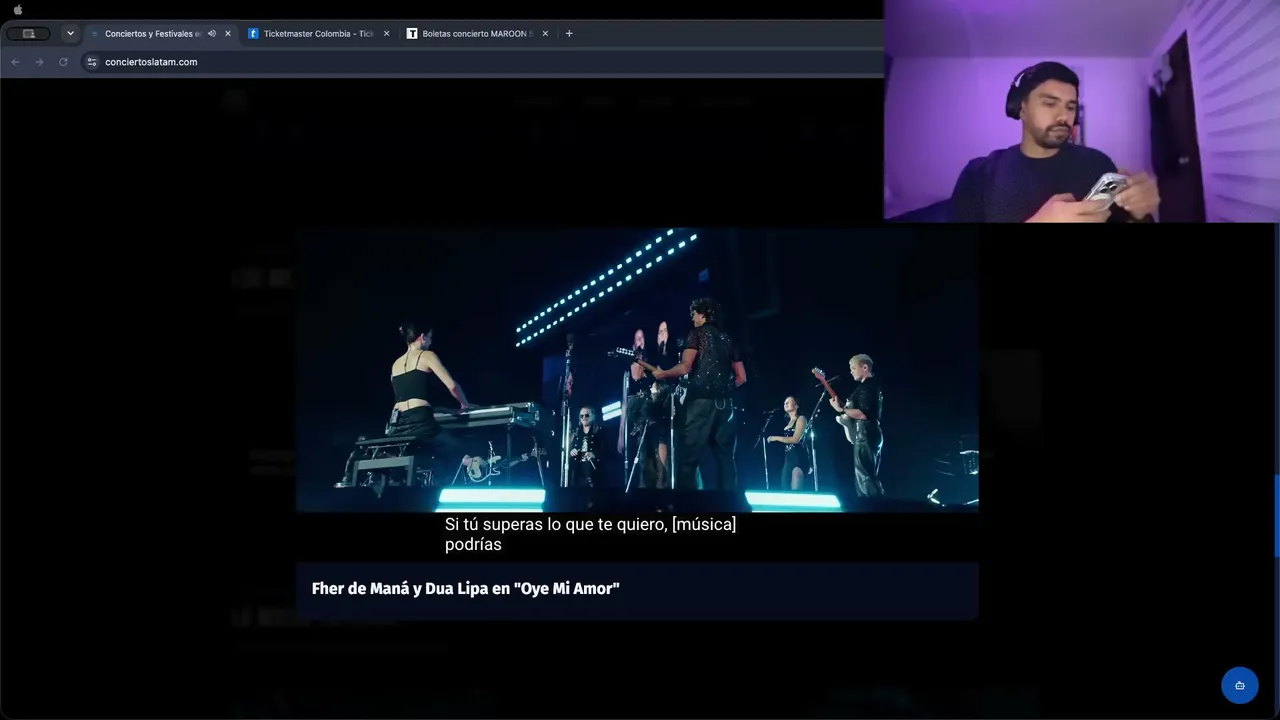View site information for conciertoslatam.com
Screen dimensions: 1280x720
coord(92,62)
